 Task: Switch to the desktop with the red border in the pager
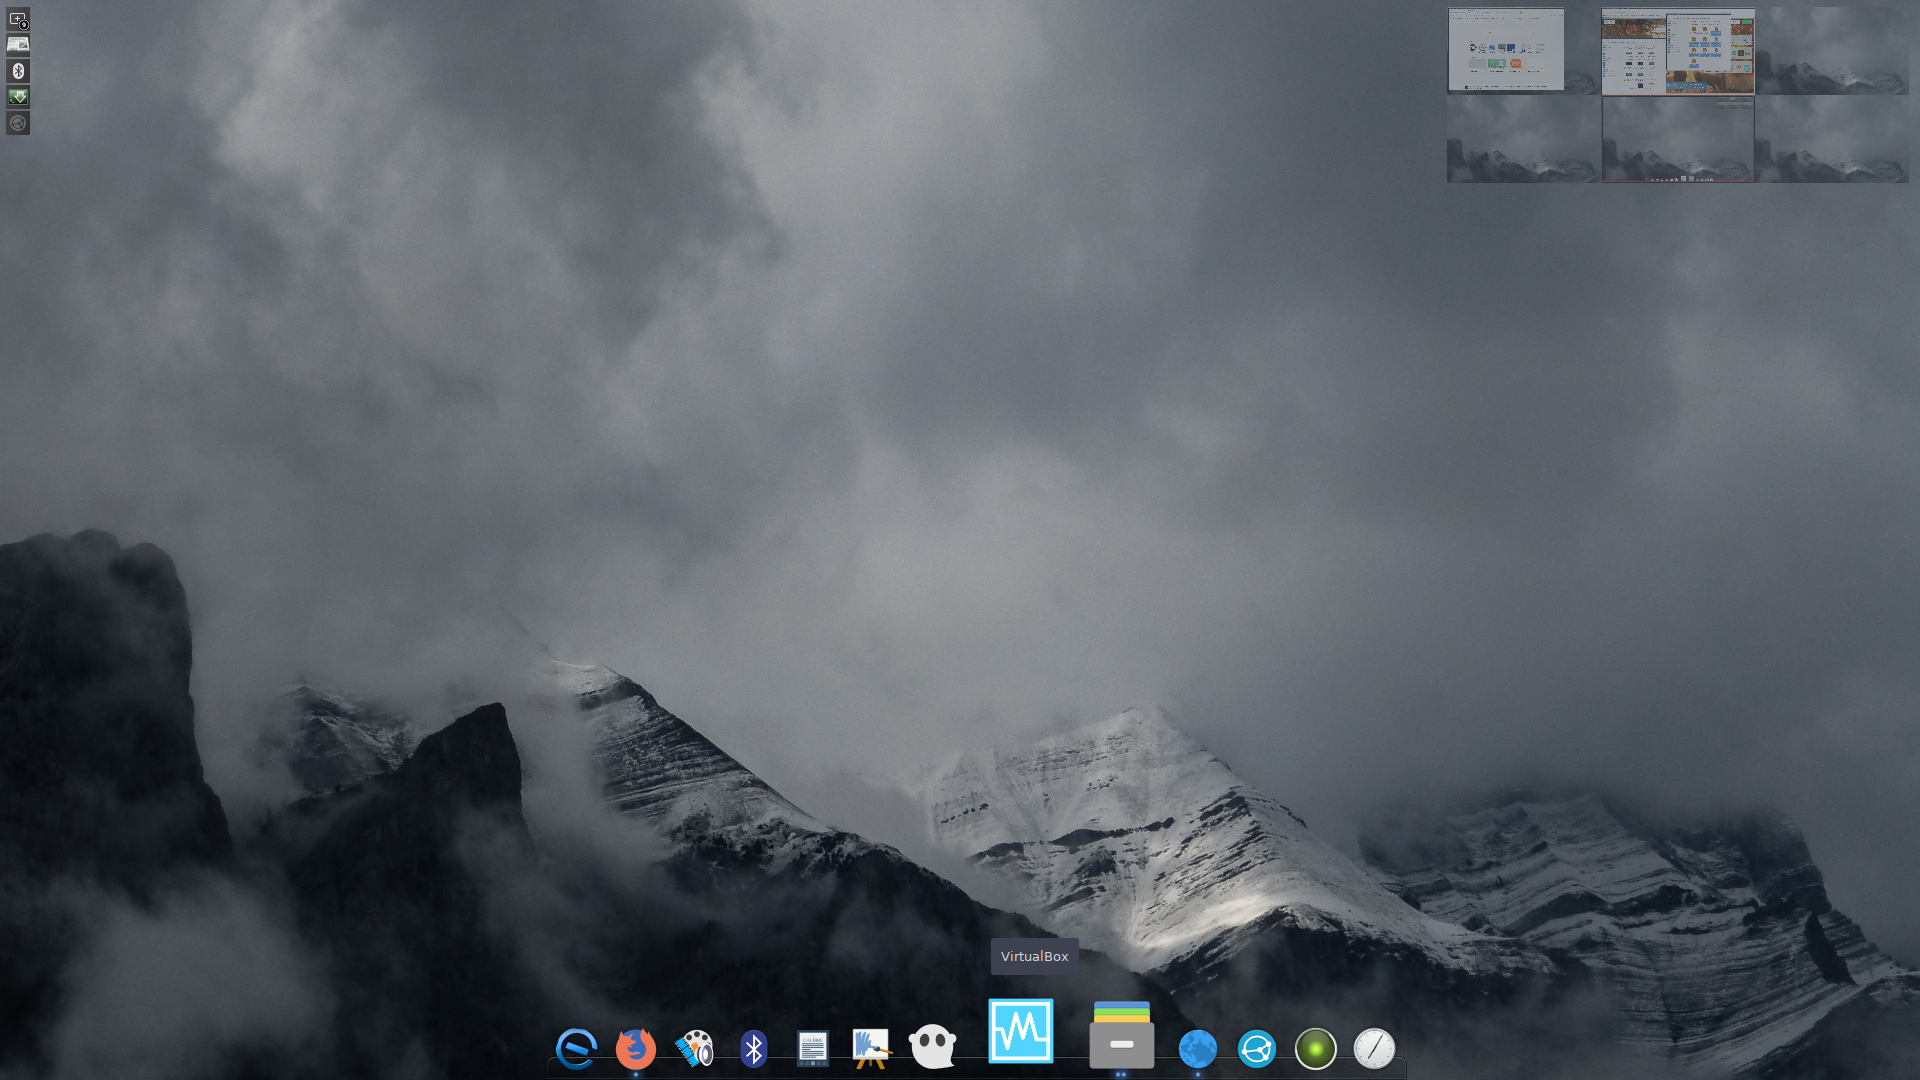(x=1678, y=139)
